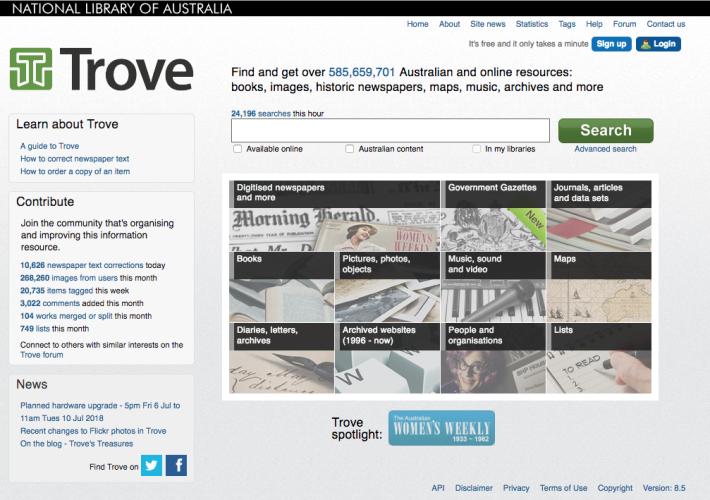710x500 pixels.
Task: Open A guide to Trove link
Action: [x=49, y=146]
